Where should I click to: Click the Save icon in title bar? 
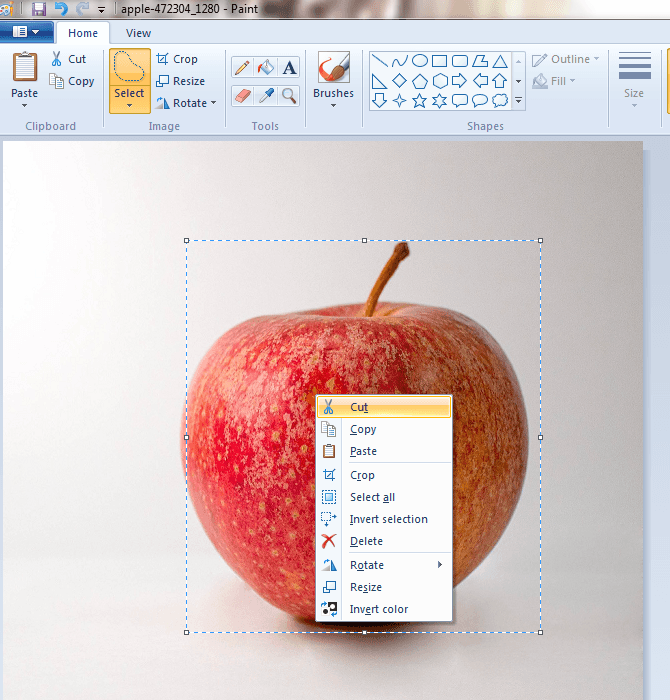(x=39, y=9)
